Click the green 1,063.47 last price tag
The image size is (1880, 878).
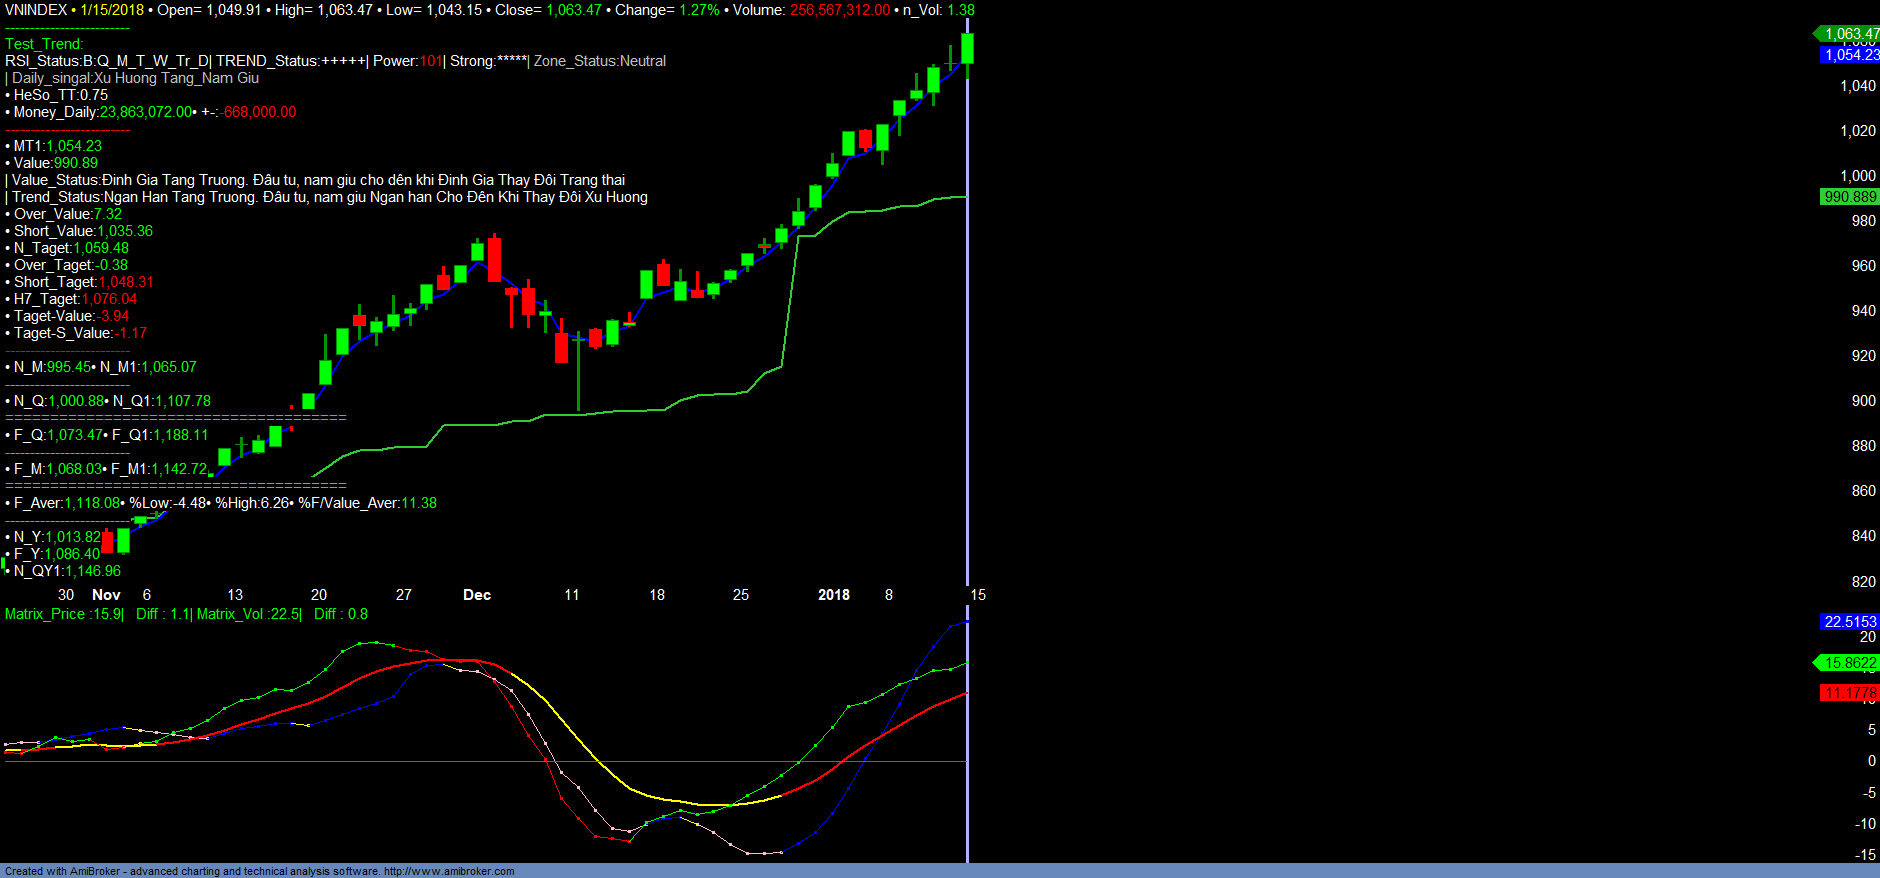tap(1850, 34)
